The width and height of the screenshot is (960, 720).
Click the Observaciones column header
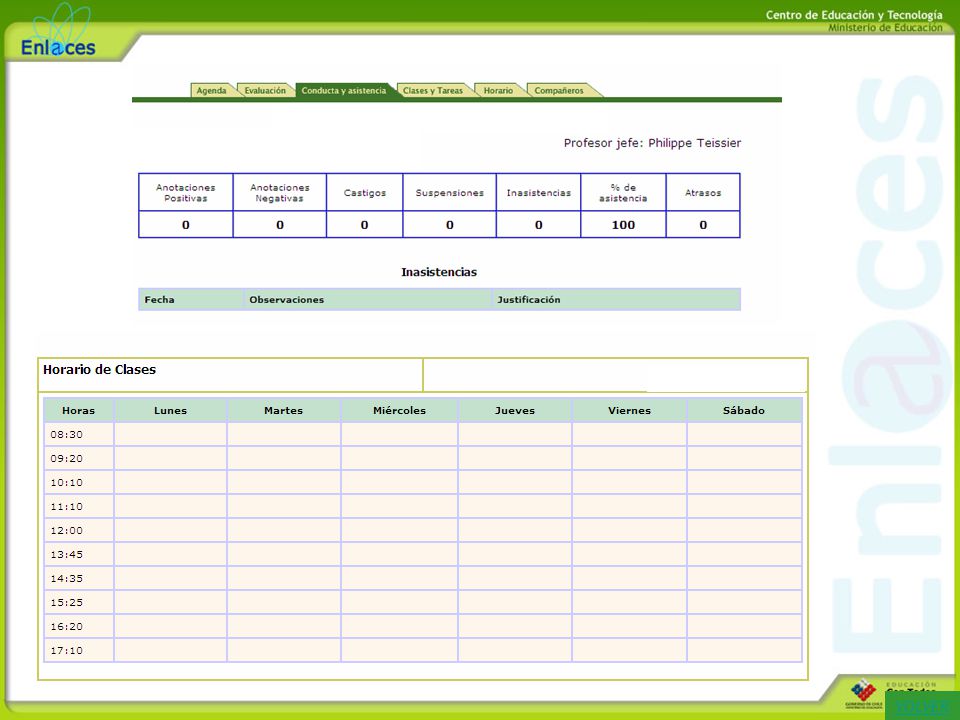[x=368, y=299]
